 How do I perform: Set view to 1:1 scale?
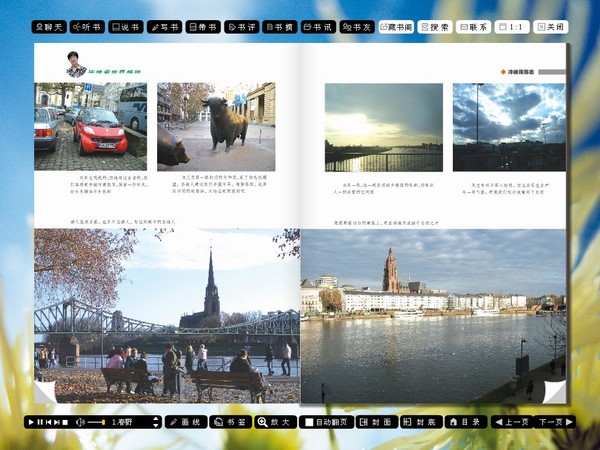[x=512, y=27]
